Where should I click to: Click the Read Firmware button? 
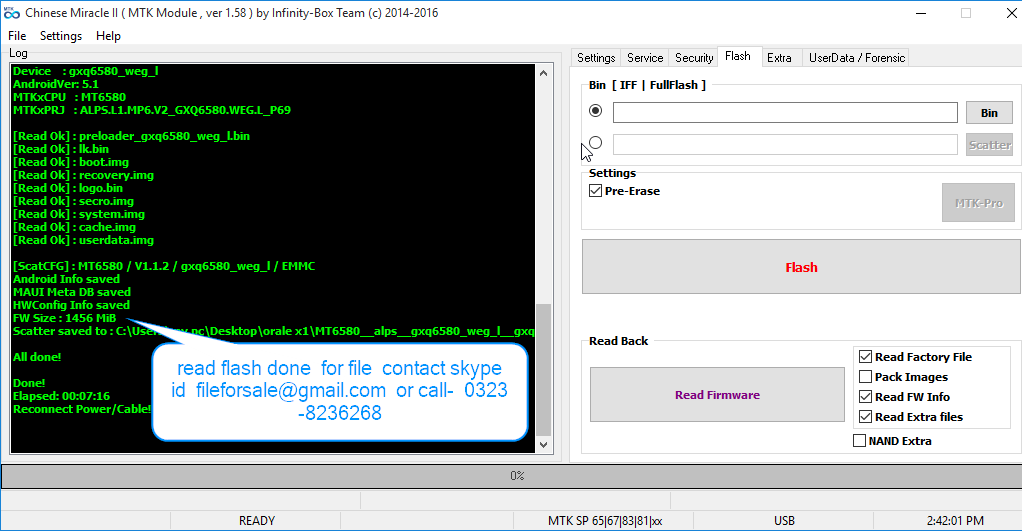click(717, 395)
